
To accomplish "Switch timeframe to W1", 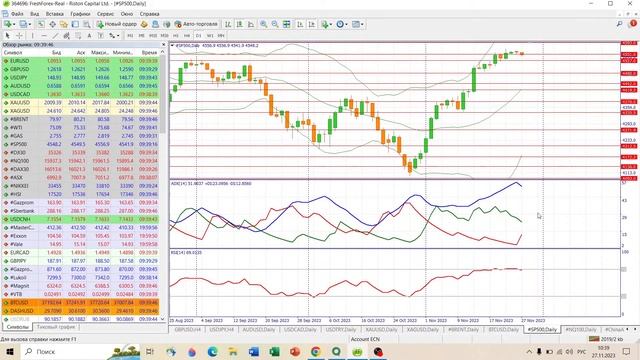I will click(210, 36).
